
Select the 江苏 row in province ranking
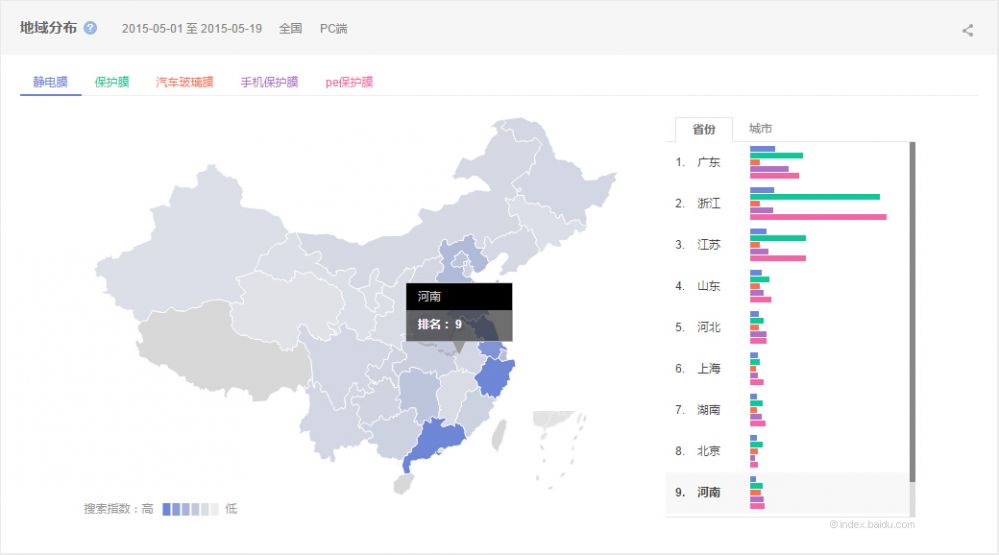click(708, 245)
